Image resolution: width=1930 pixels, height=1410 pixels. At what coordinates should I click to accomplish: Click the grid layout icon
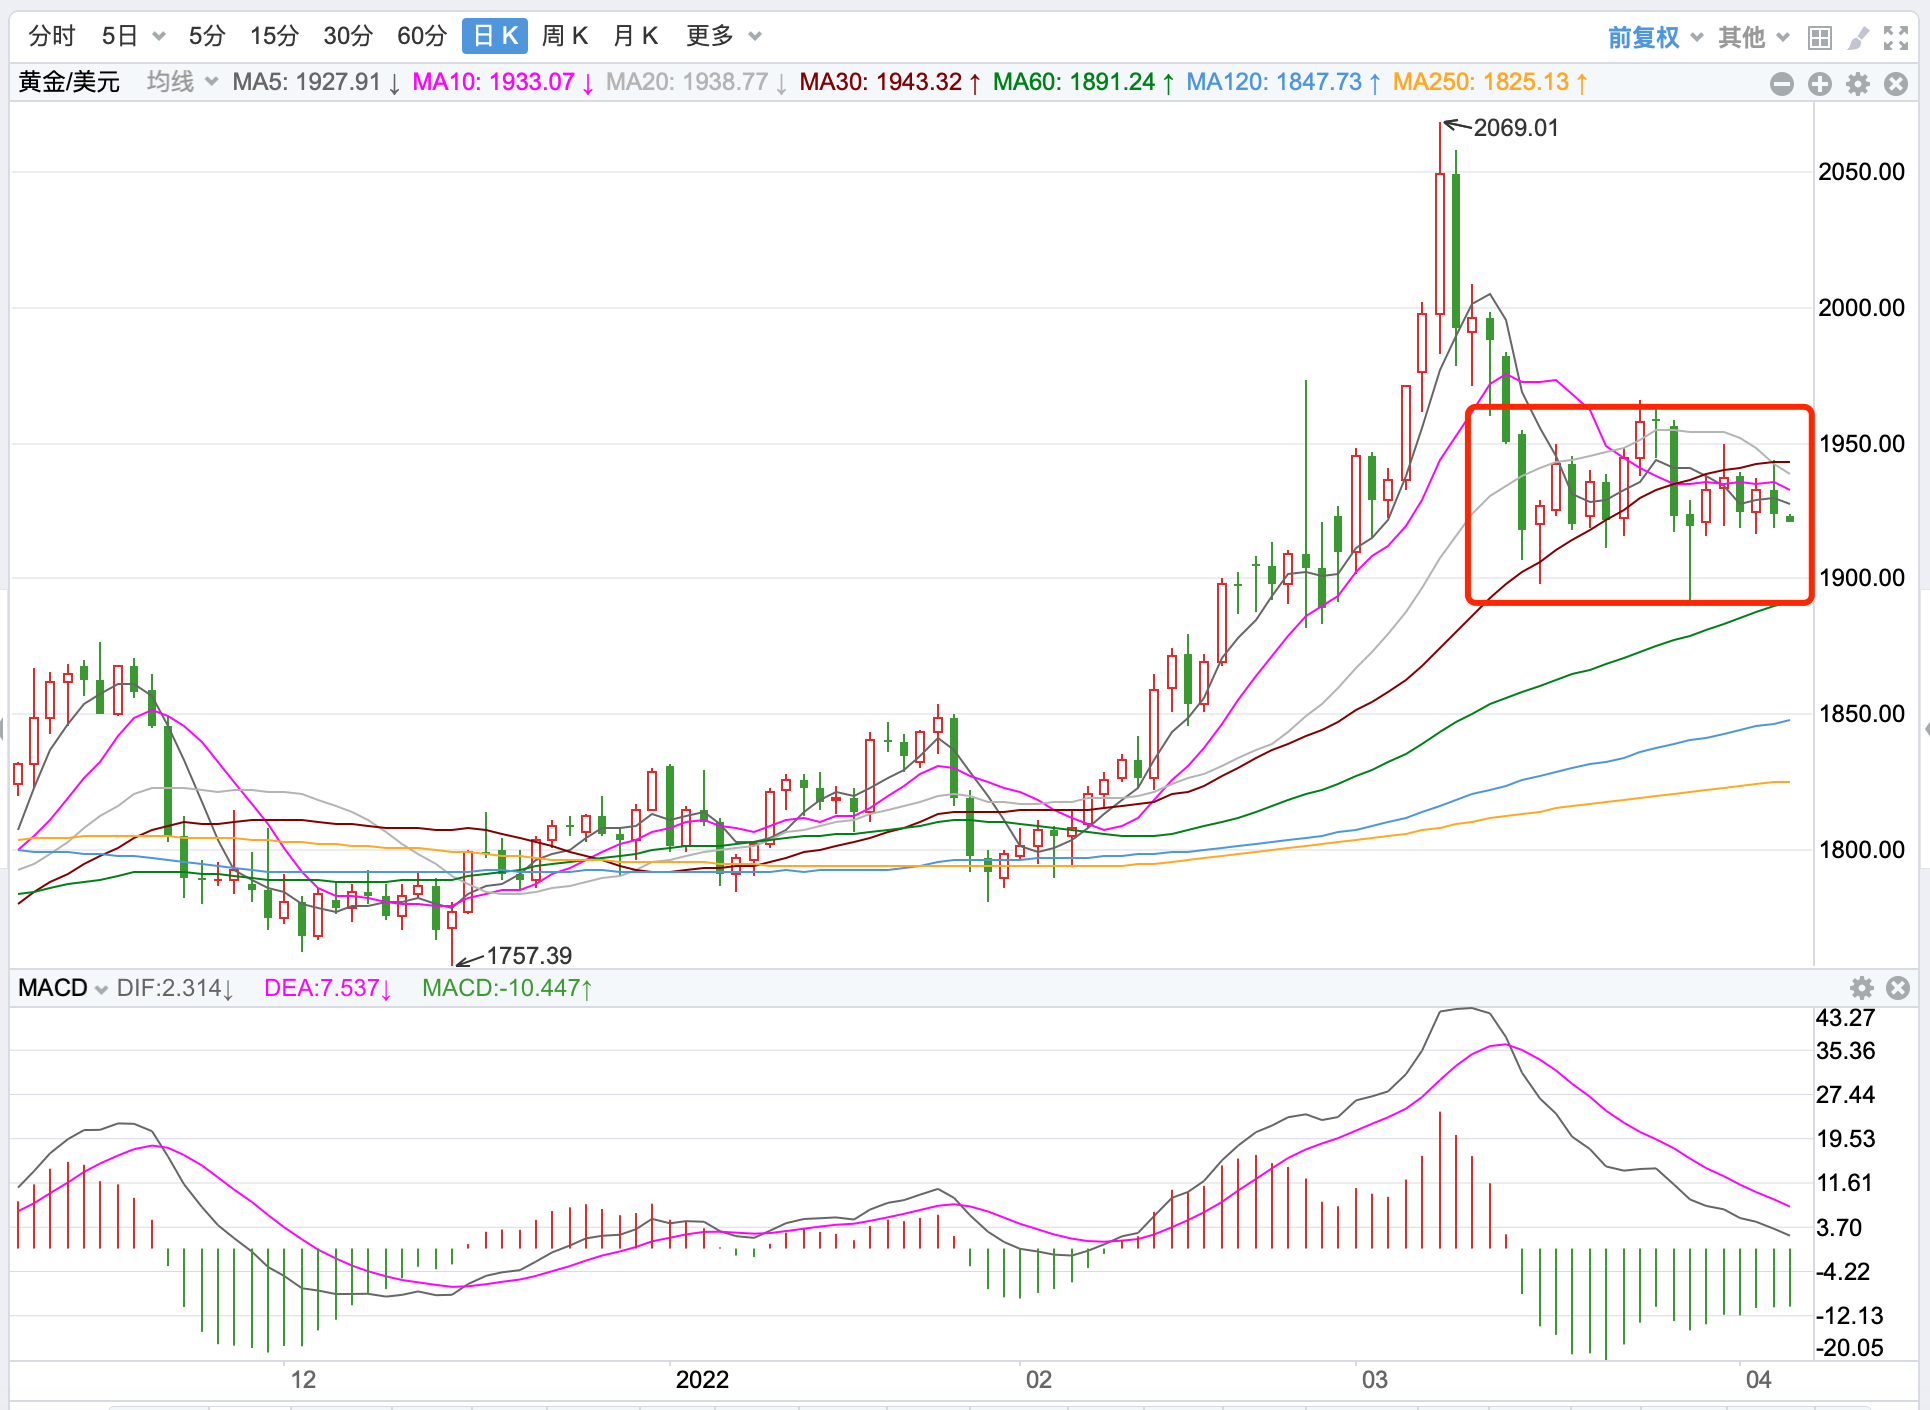[x=1820, y=38]
